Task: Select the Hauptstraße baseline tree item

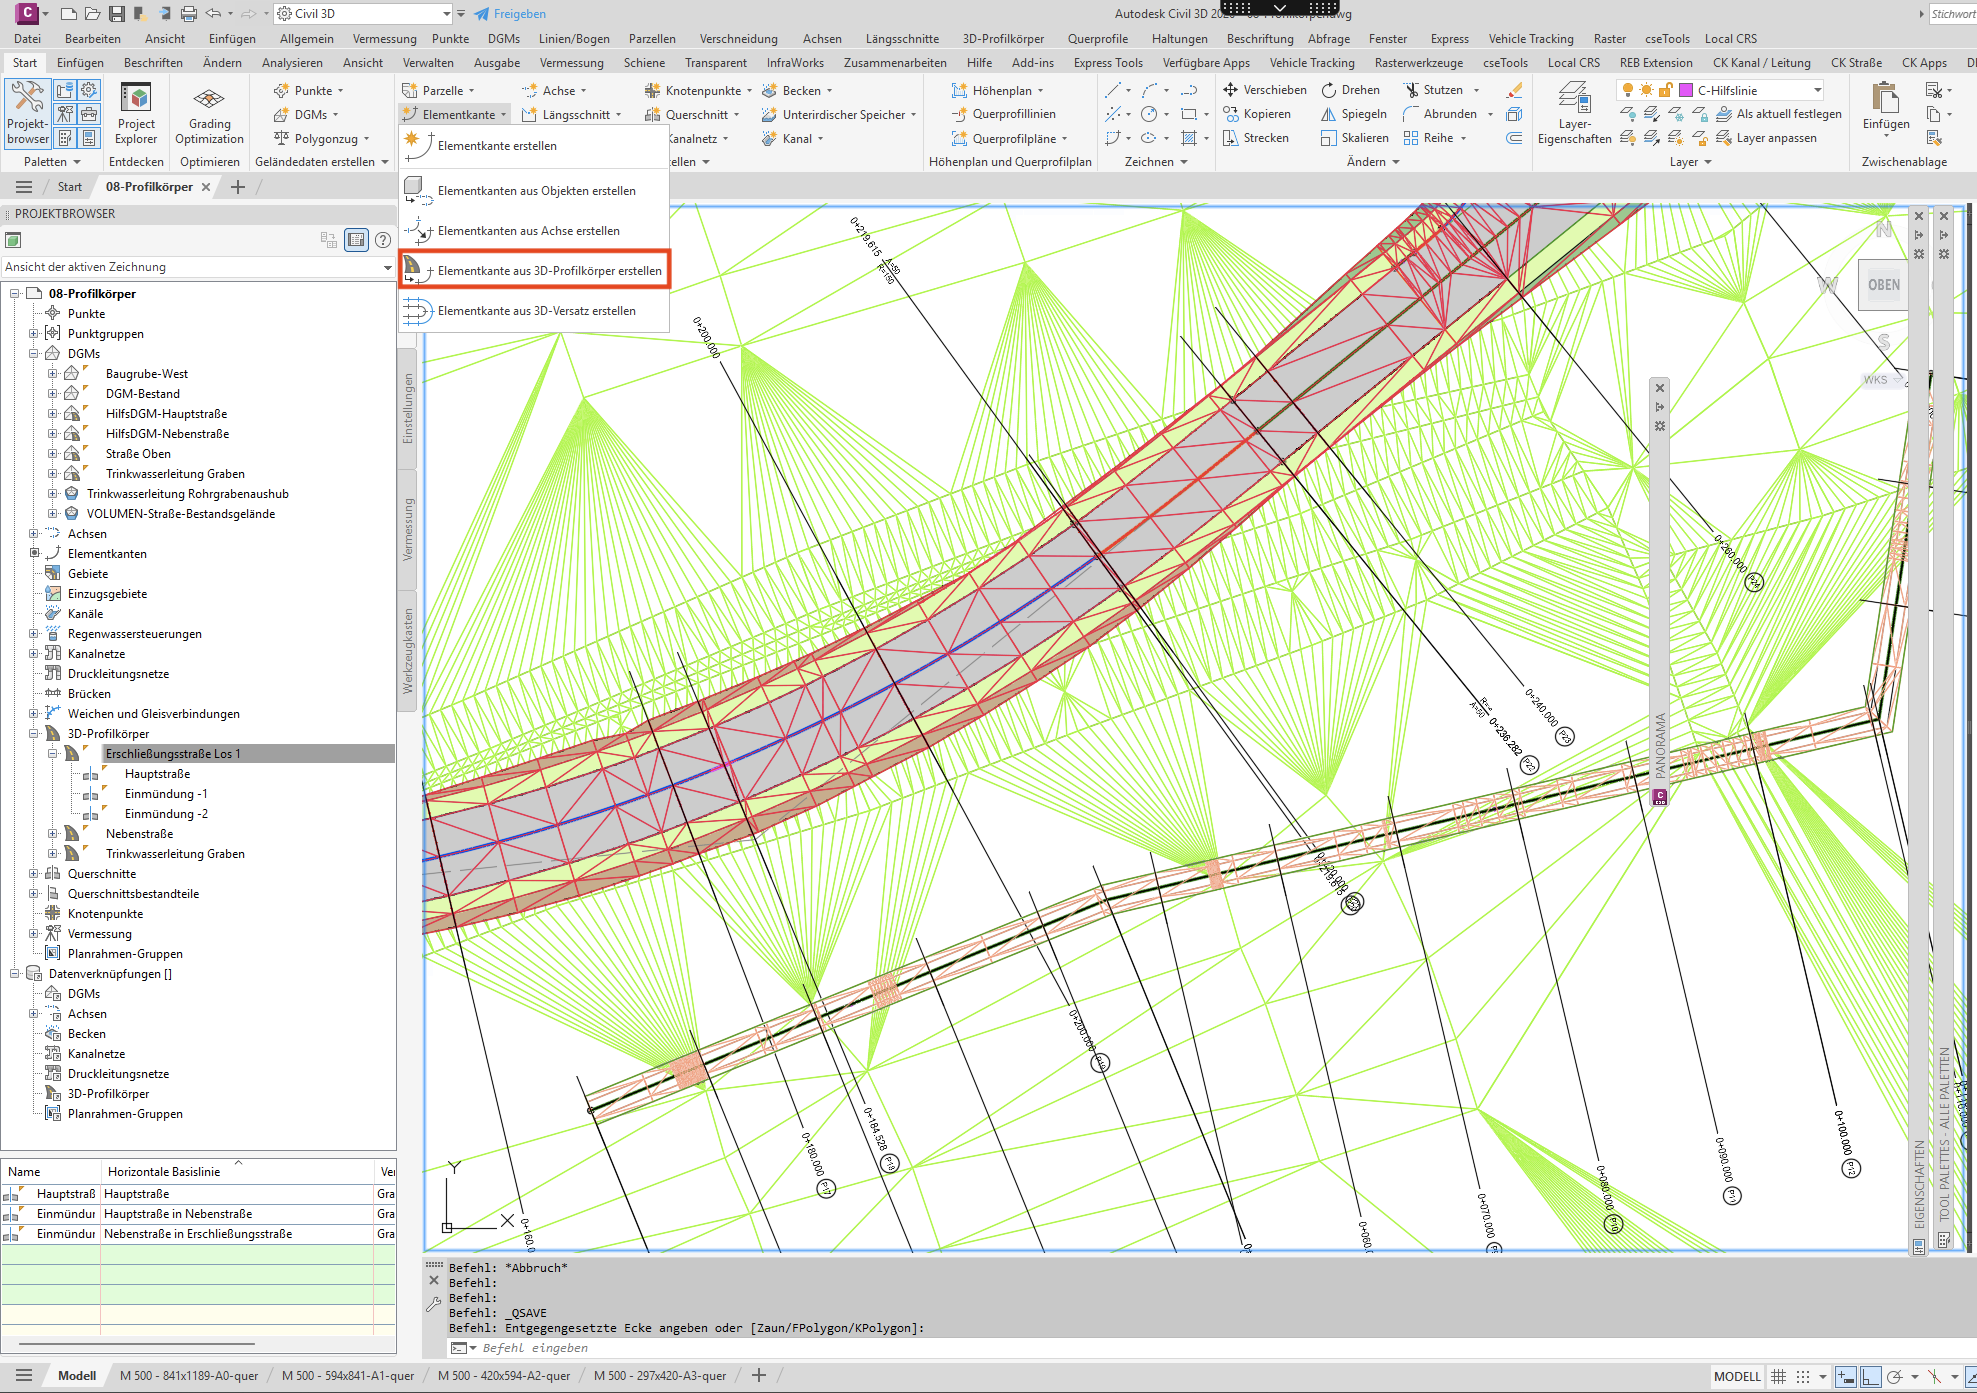Action: coord(157,774)
